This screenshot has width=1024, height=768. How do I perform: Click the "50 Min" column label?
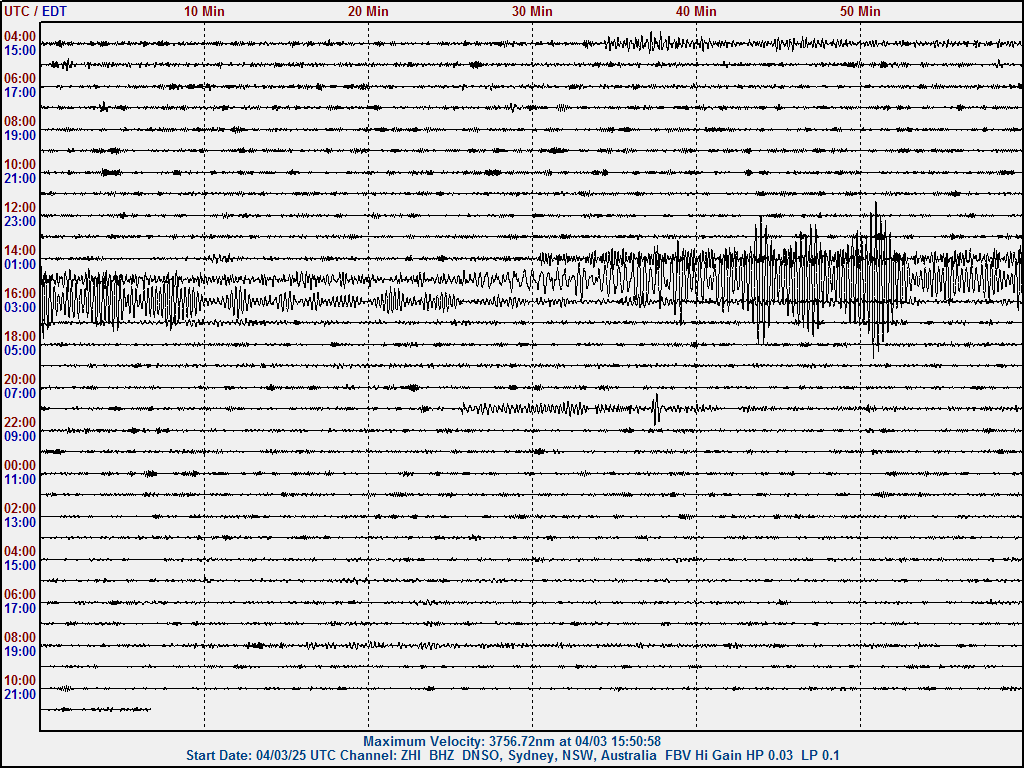[x=859, y=11]
